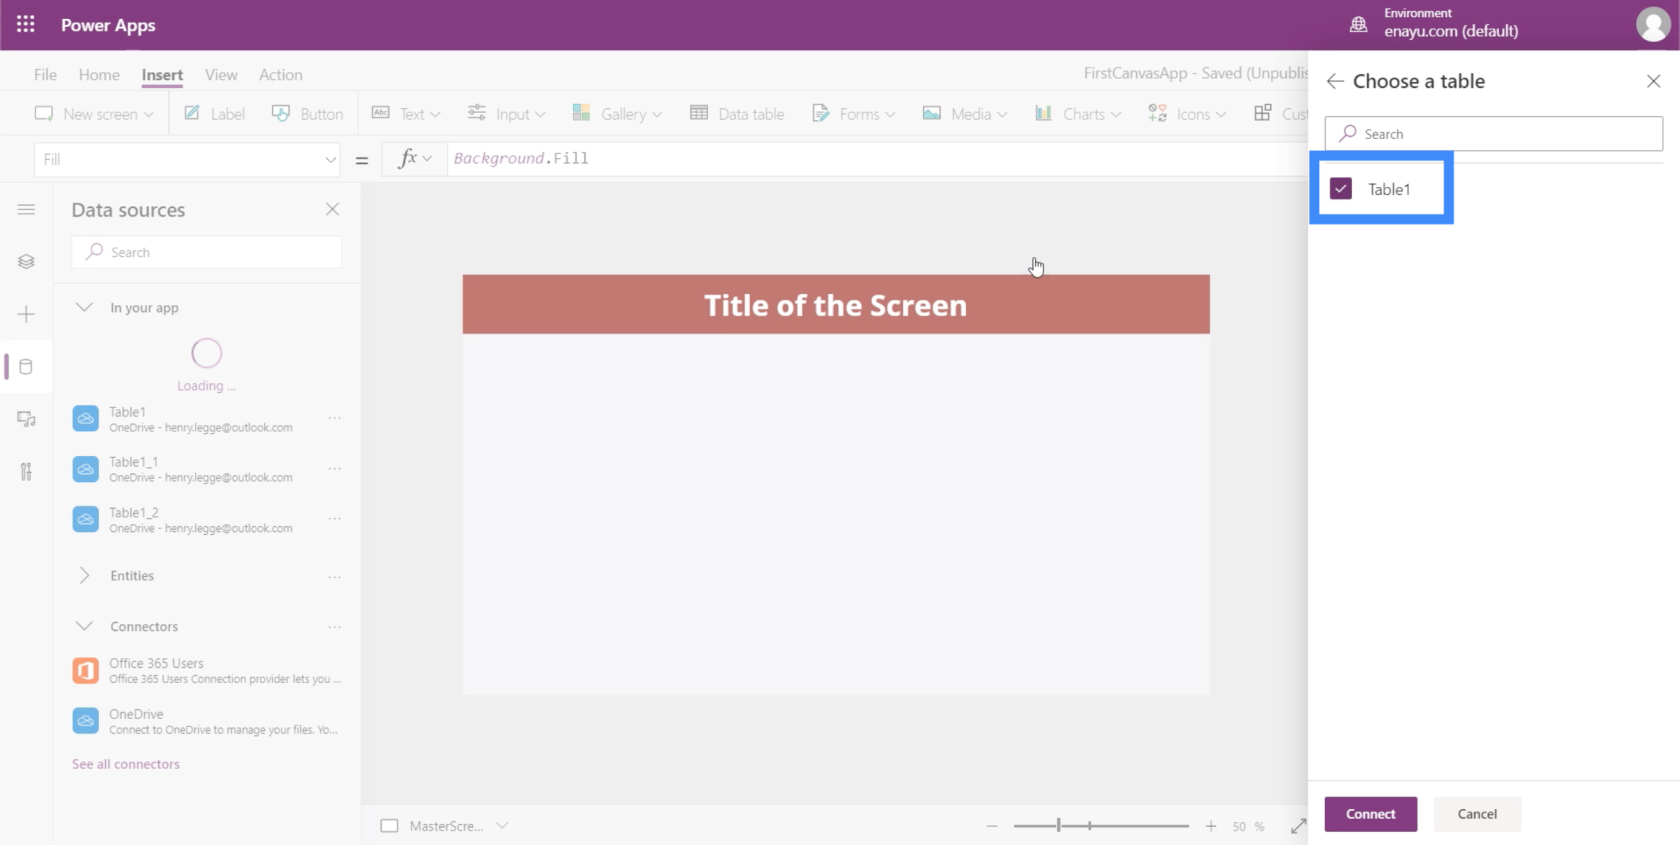
Task: Click the See all connectors link
Action: 126,764
